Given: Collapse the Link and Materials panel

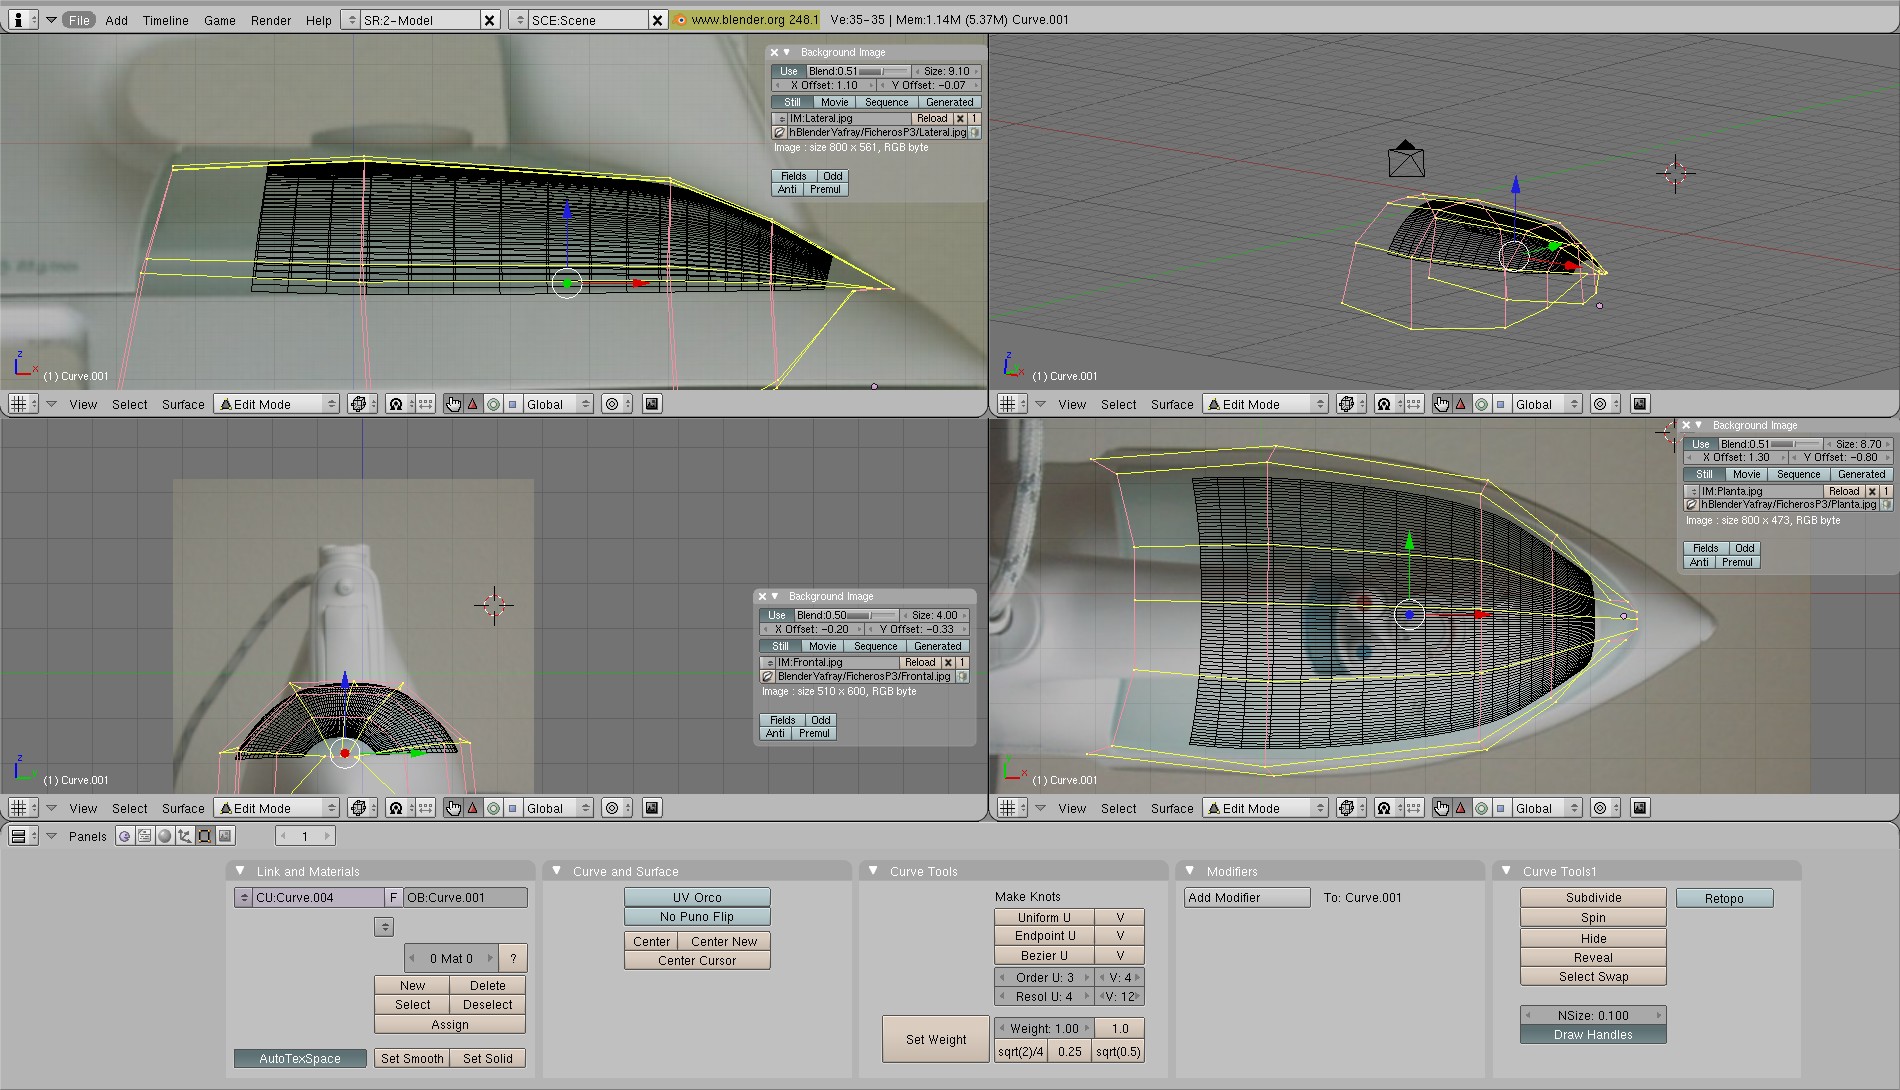Looking at the screenshot, I should tap(240, 871).
